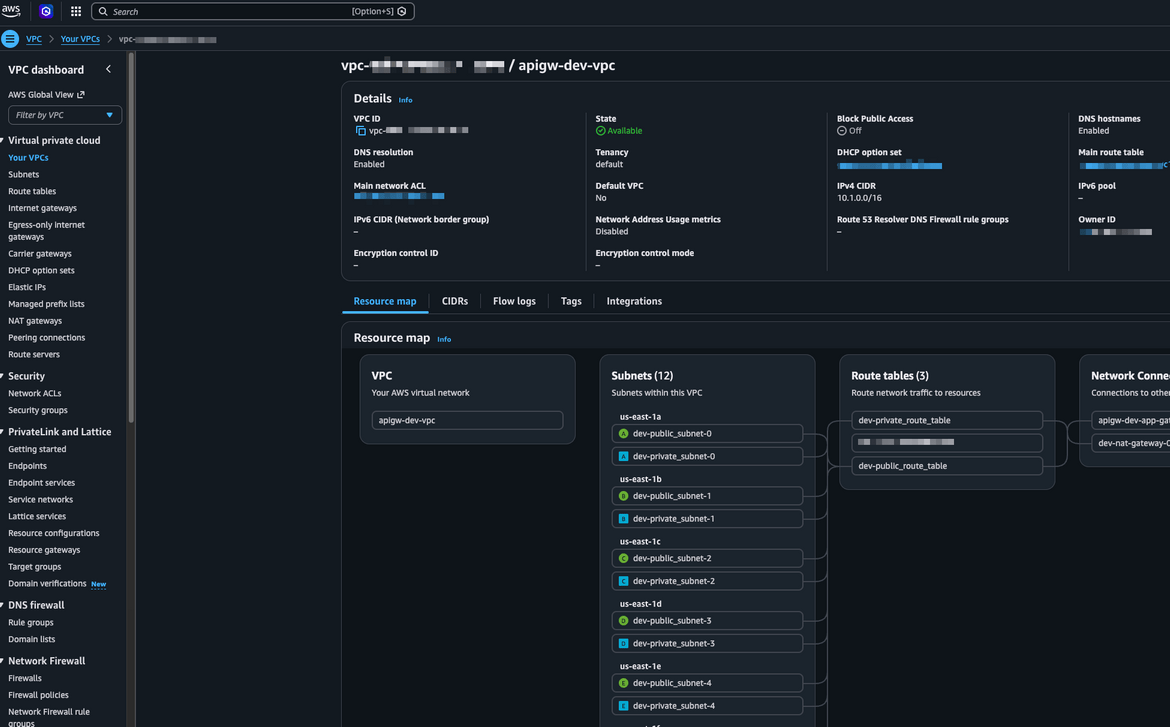Click dev-private_subnet-2 blue C icon
Screen dimensions: 1170x727
624,581
